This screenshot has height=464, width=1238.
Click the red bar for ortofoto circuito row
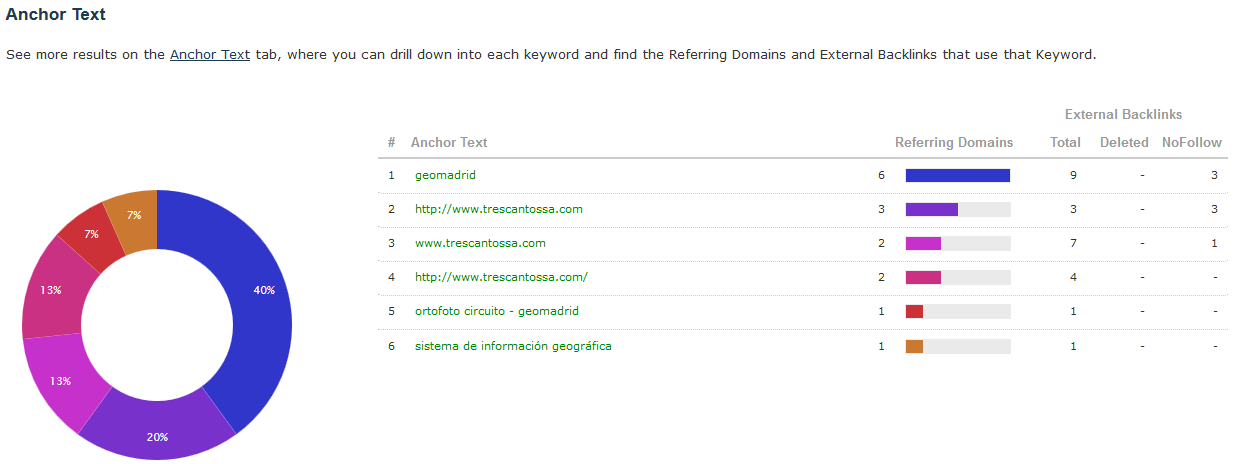(x=914, y=311)
